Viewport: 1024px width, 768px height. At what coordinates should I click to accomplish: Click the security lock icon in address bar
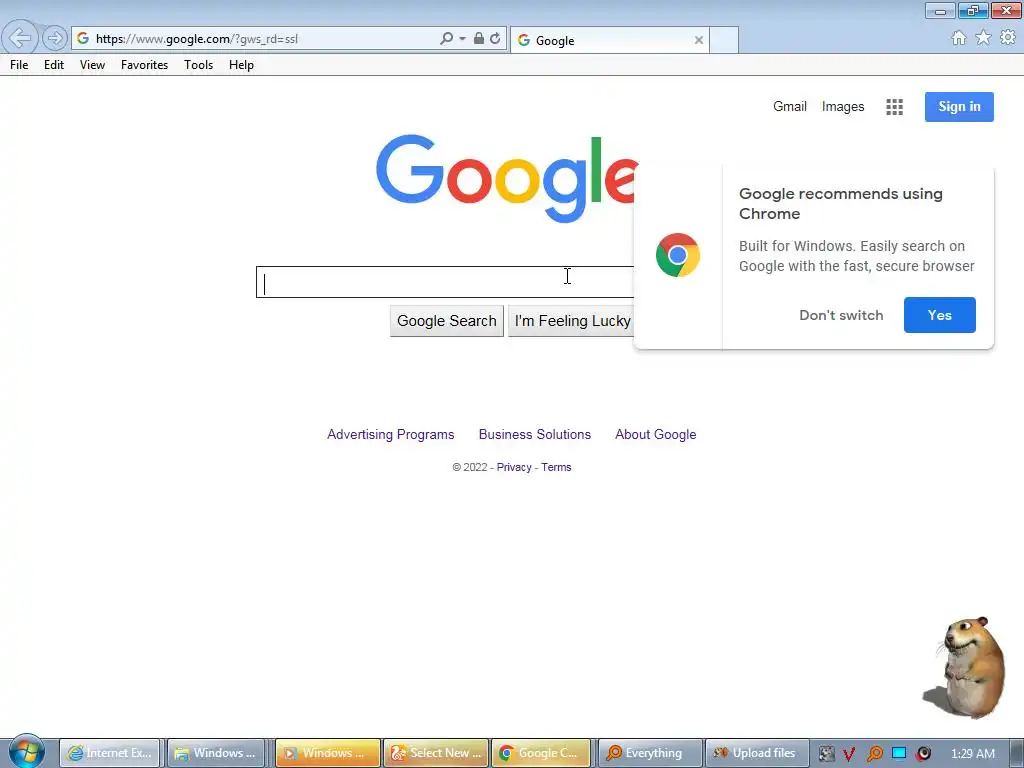point(479,39)
